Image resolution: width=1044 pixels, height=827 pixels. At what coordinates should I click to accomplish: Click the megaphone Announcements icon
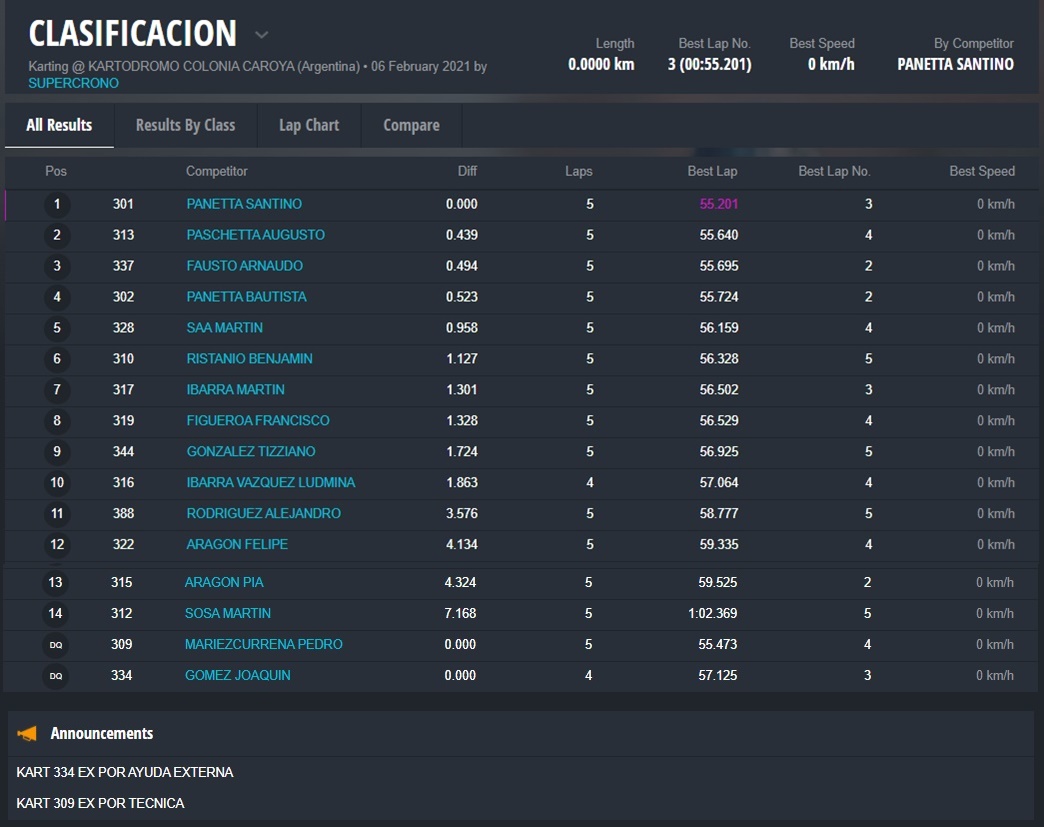tap(28, 734)
